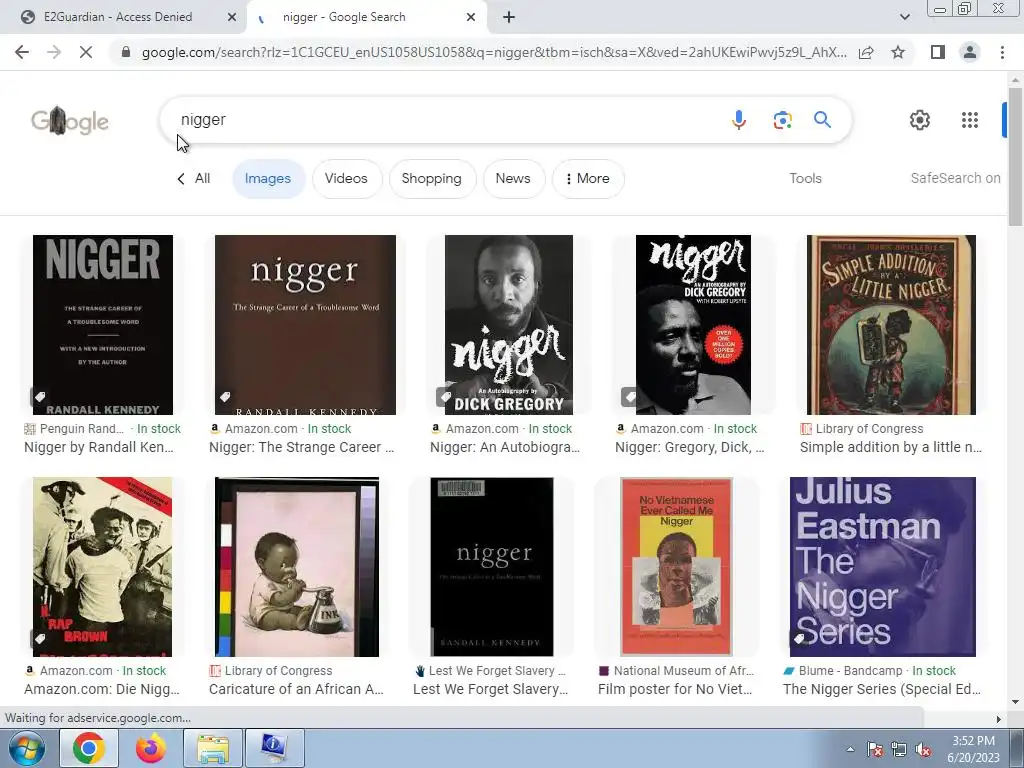Close the E2Guardian Access Denied tab
The image size is (1024, 768).
(231, 17)
